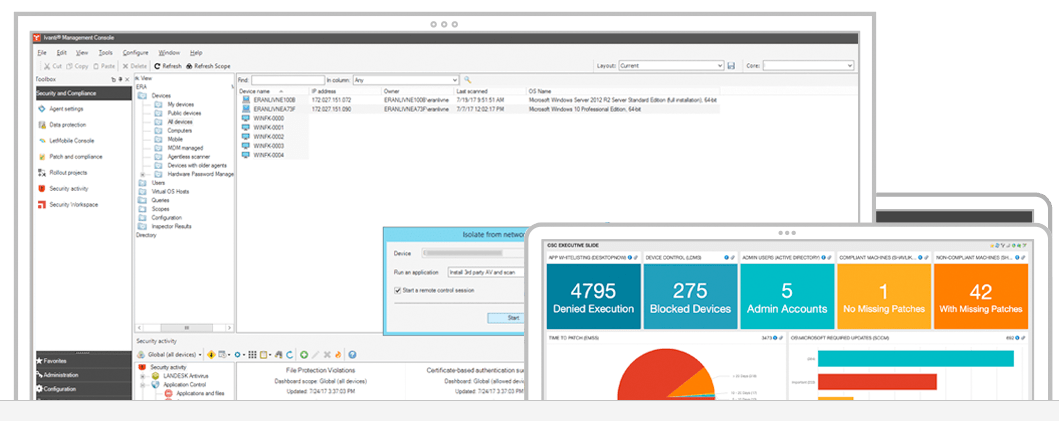Open the Layout dropdown

[670, 66]
